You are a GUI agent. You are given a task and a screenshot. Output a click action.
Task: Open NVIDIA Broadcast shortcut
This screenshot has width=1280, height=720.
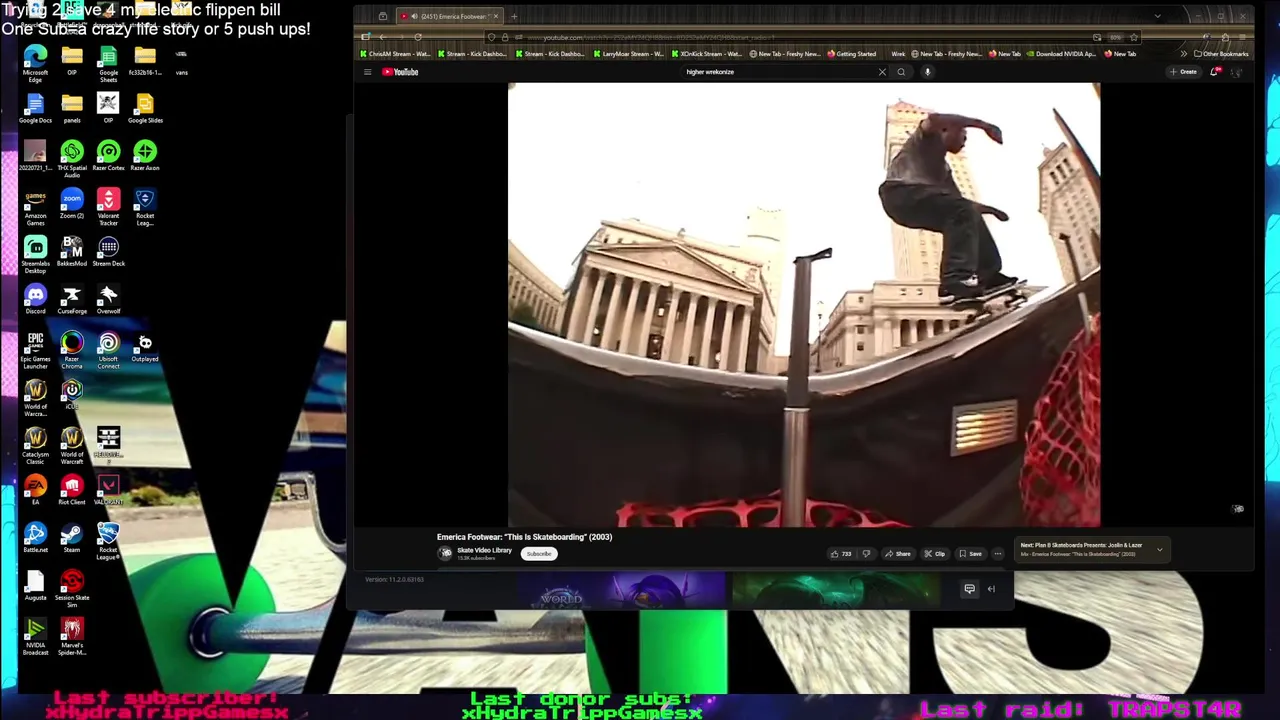pos(35,637)
